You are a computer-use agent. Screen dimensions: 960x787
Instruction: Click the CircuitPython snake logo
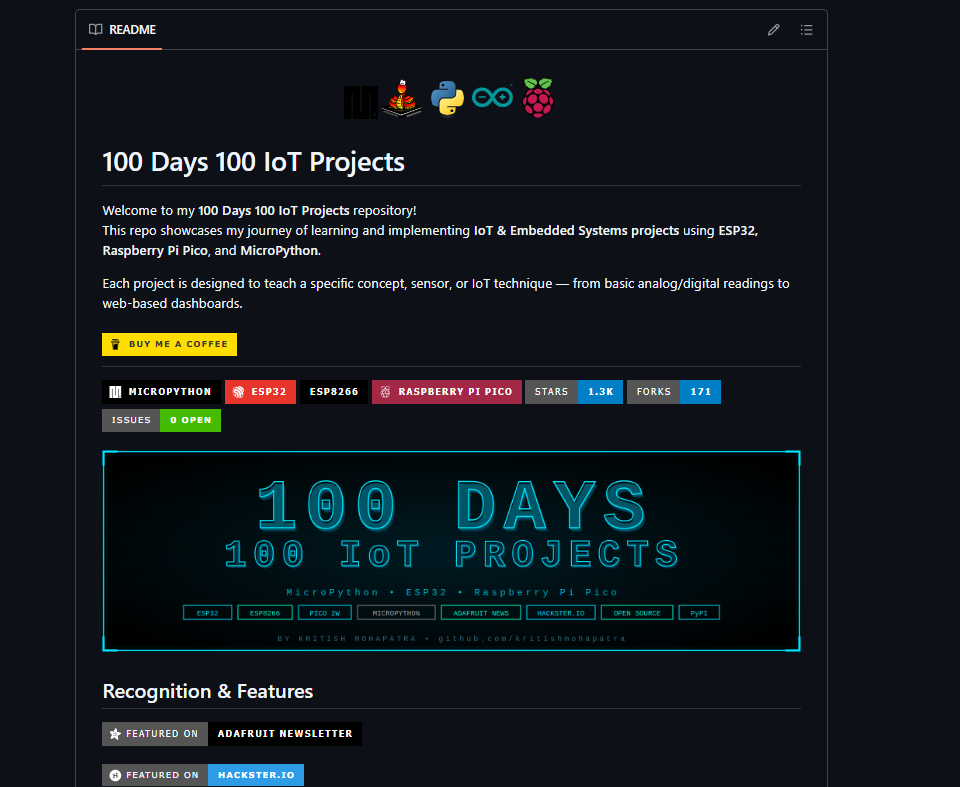(402, 98)
